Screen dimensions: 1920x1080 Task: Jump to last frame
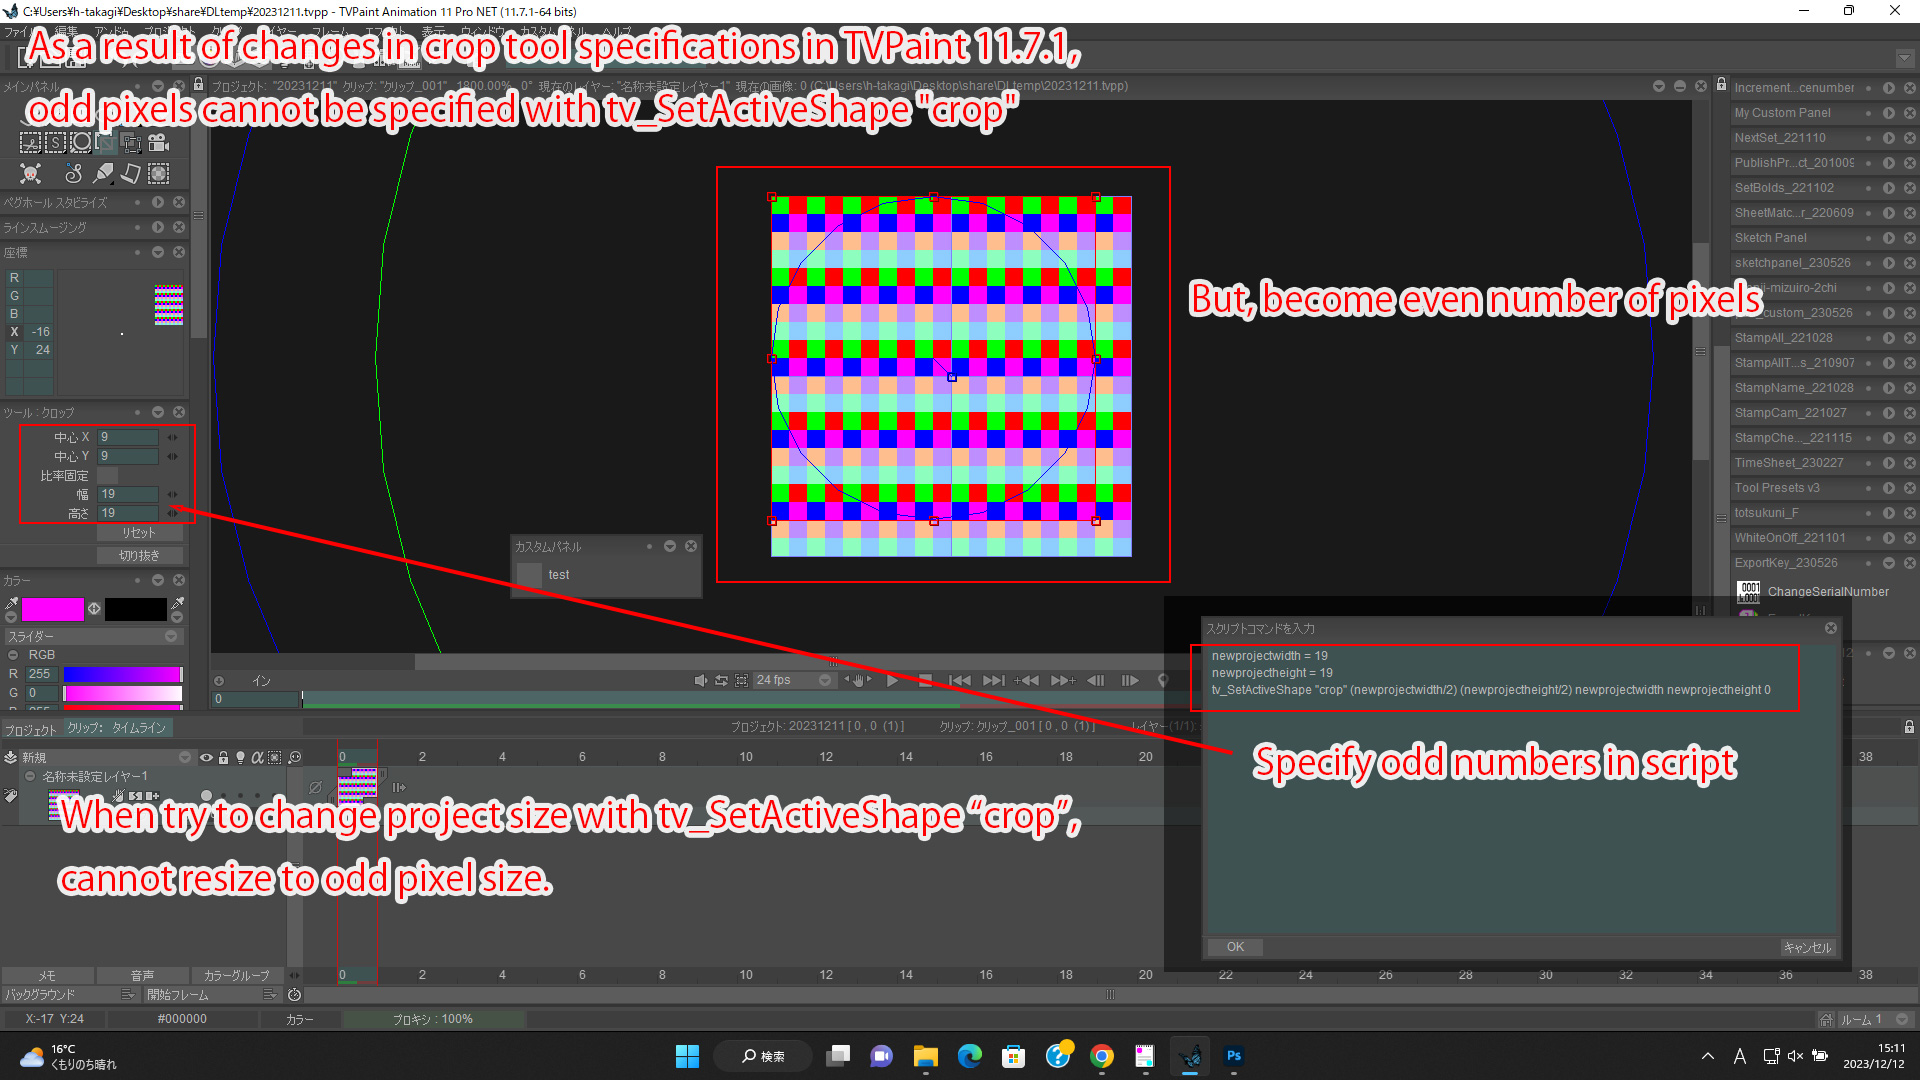coord(993,680)
